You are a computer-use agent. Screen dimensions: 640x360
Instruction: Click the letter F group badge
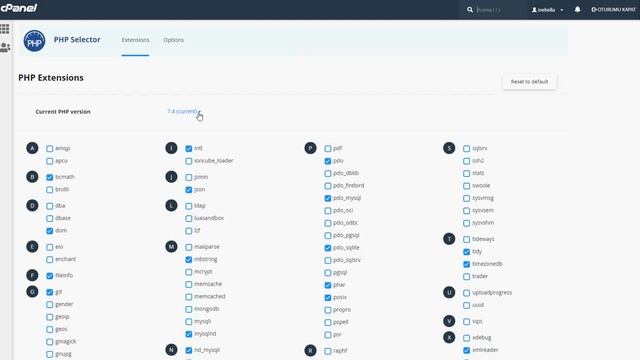(x=32, y=276)
